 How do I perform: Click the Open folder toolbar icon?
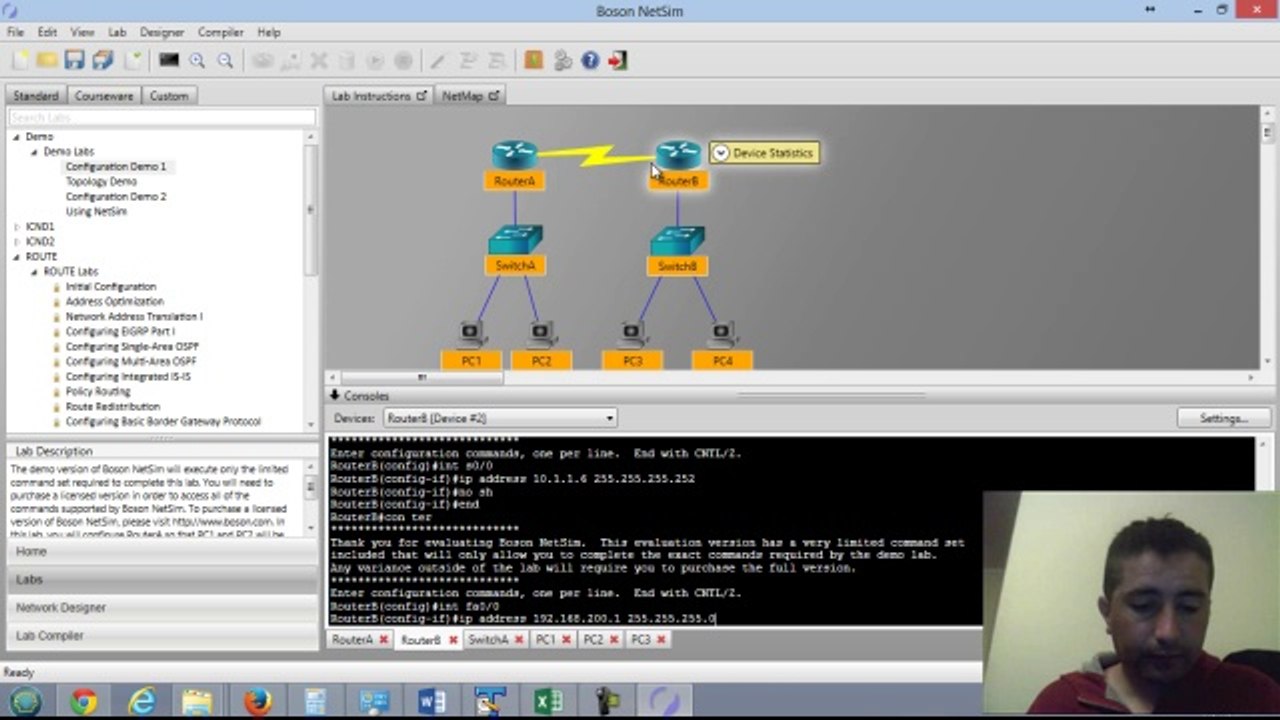pos(47,61)
